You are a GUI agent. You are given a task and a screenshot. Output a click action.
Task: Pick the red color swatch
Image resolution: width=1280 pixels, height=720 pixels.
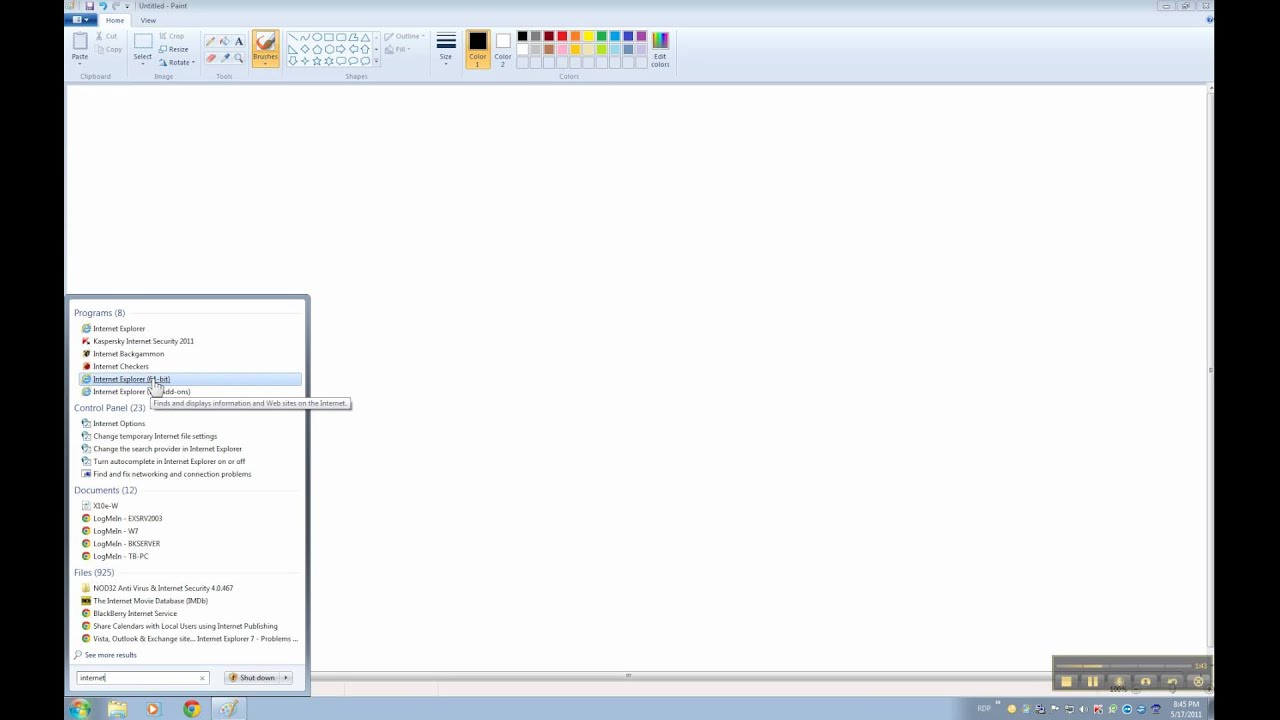(562, 37)
